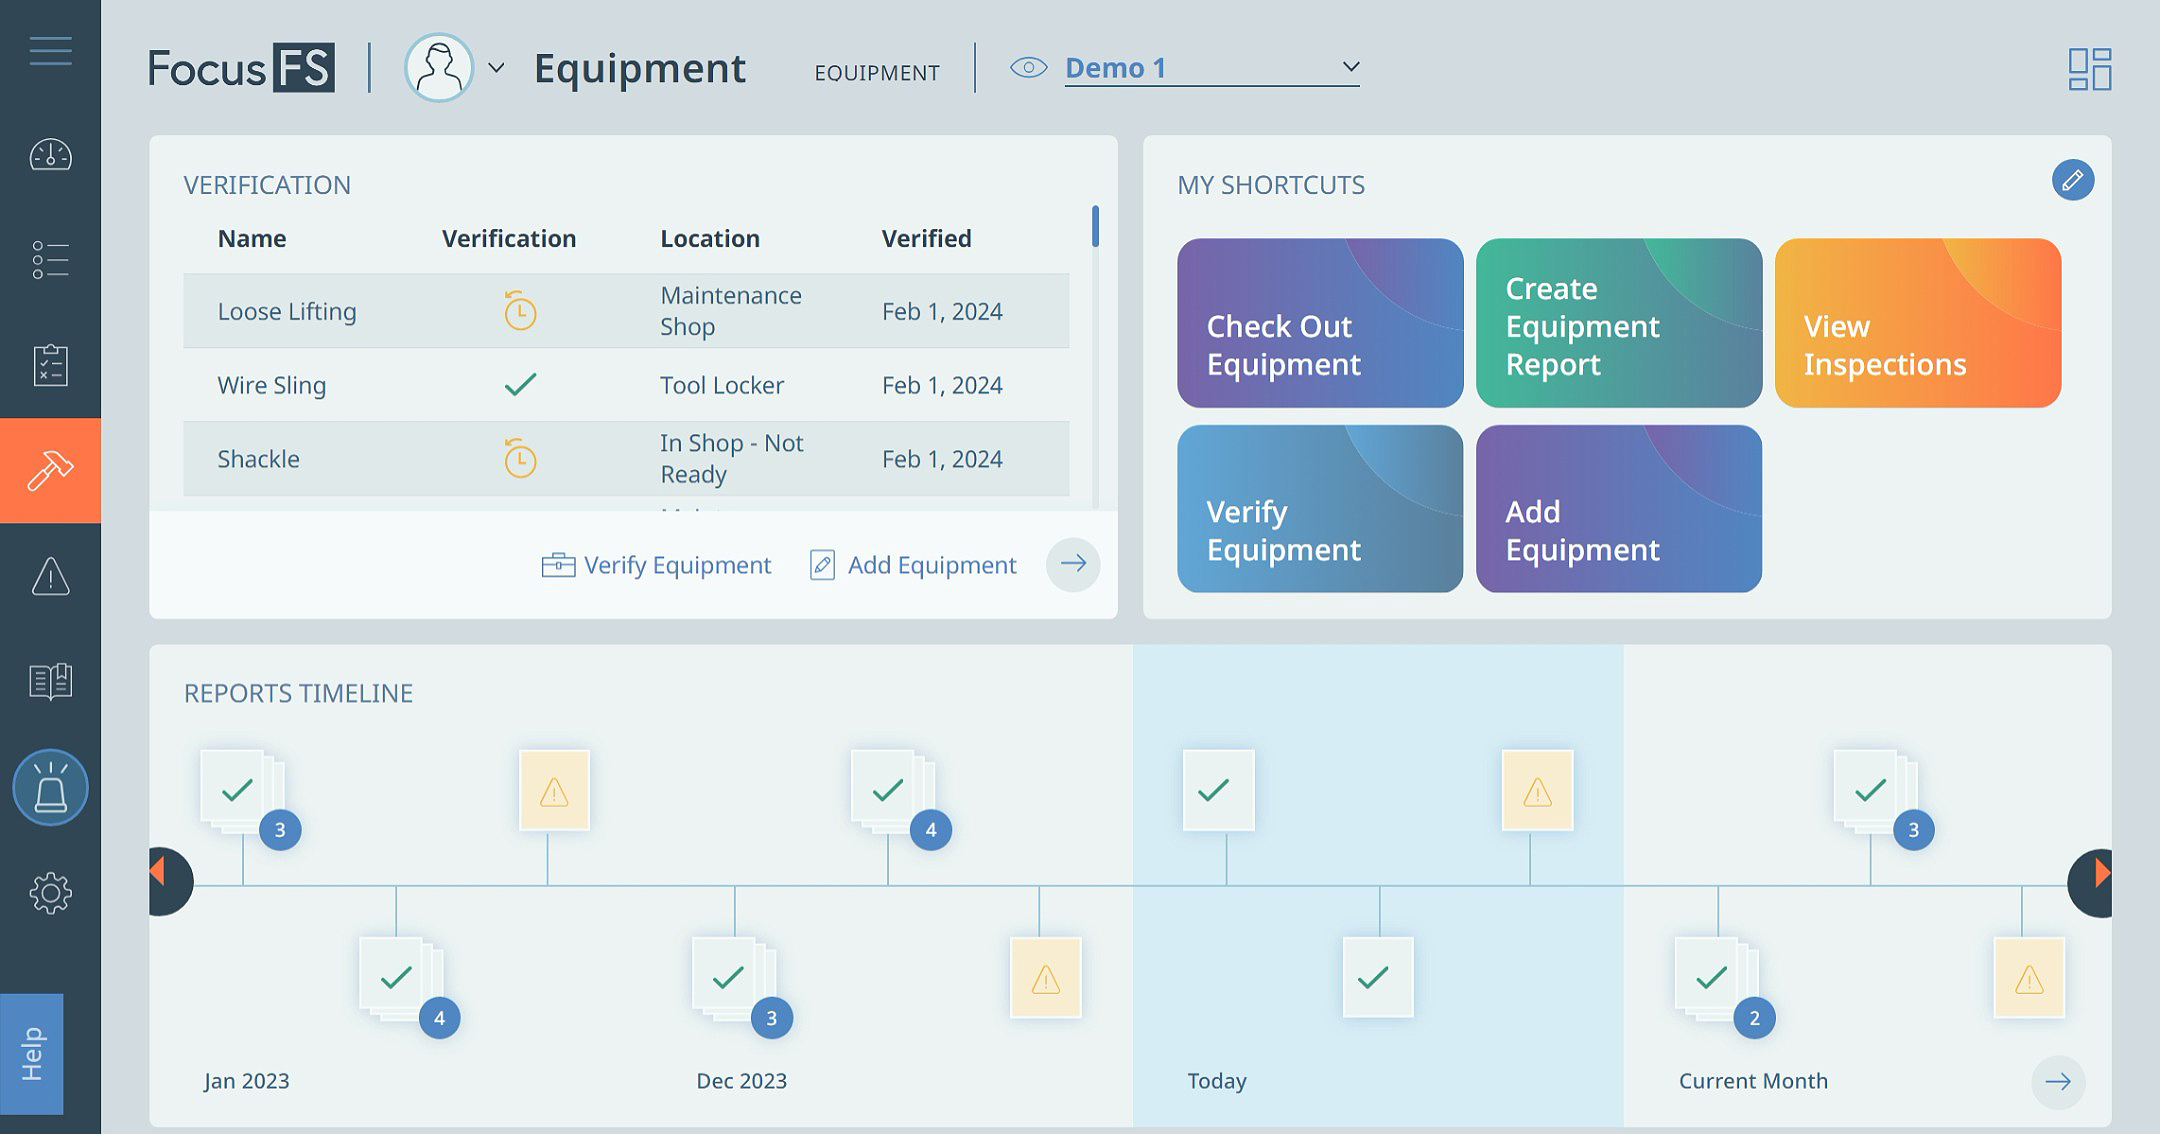Click the Add Equipment link in Verification panel
2160x1134 pixels.
912,565
